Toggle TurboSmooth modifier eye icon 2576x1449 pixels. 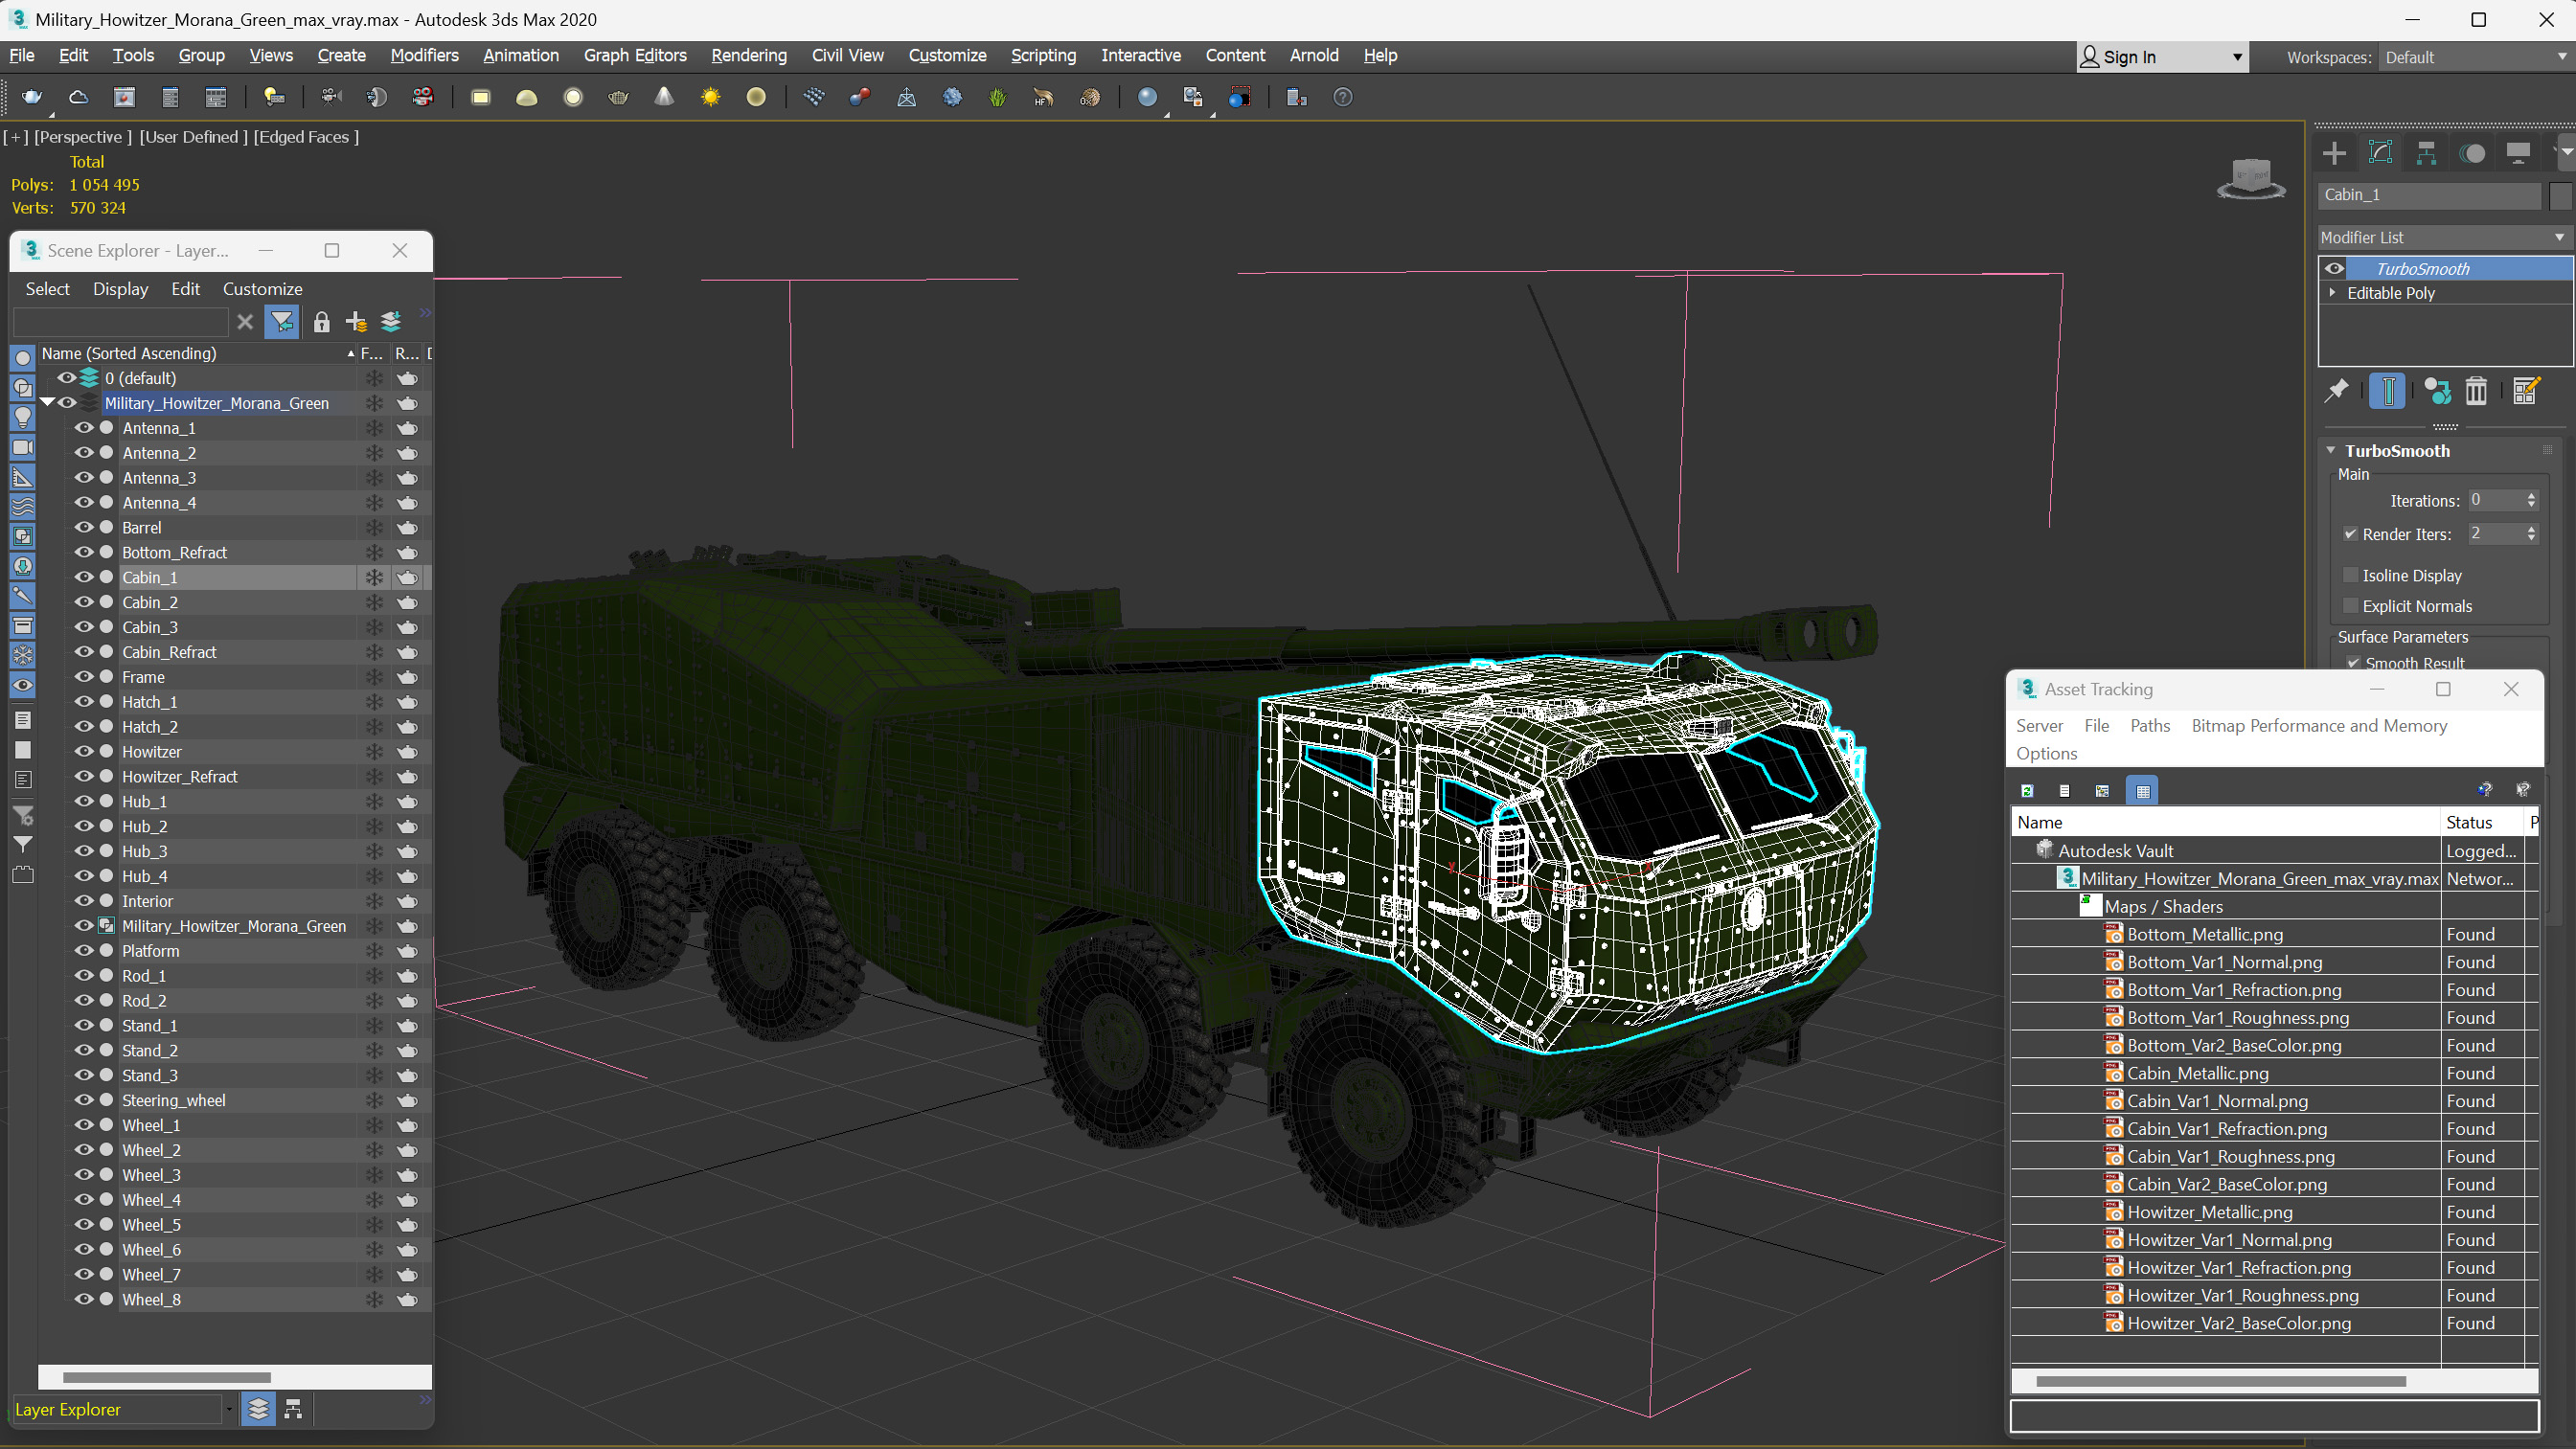click(2334, 268)
